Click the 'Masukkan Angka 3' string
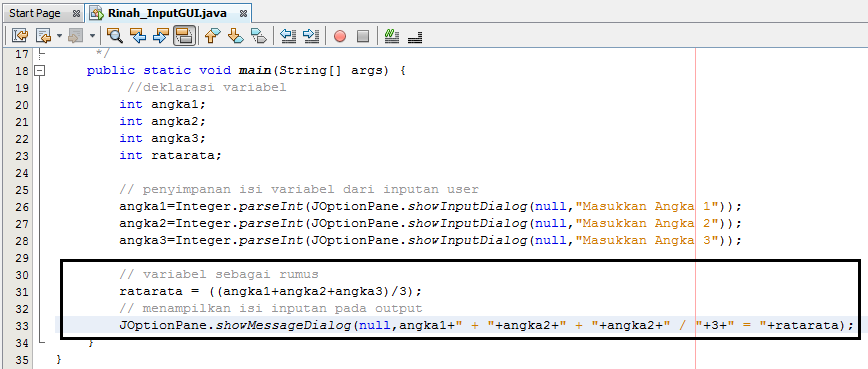This screenshot has width=868, height=369. [x=647, y=240]
